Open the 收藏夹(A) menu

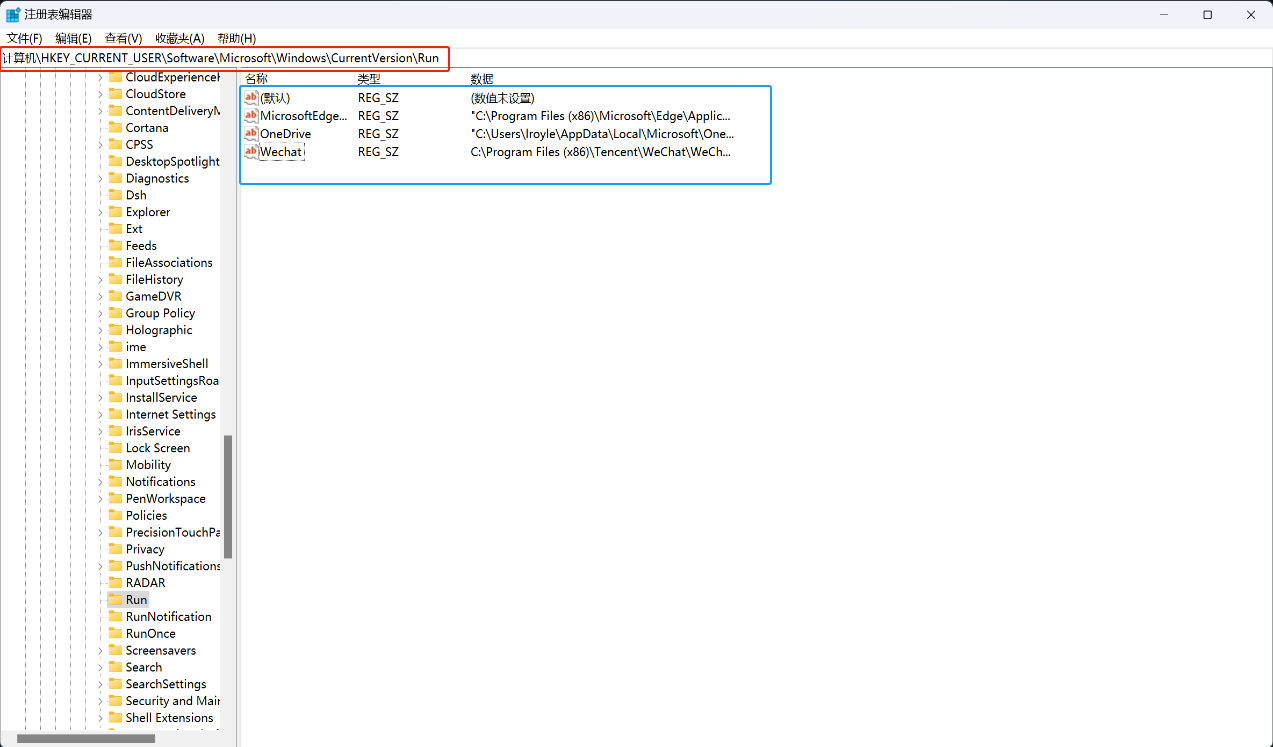tap(179, 38)
